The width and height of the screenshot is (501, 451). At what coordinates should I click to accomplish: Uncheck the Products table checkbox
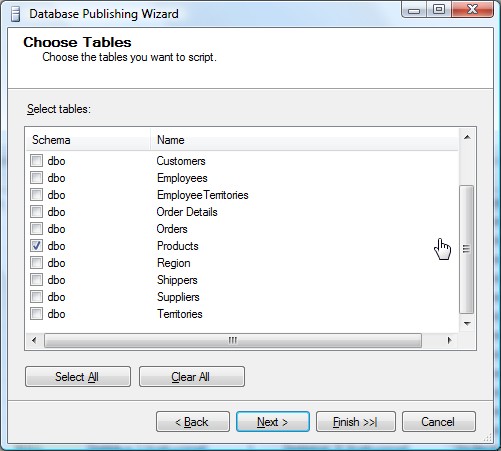point(36,246)
